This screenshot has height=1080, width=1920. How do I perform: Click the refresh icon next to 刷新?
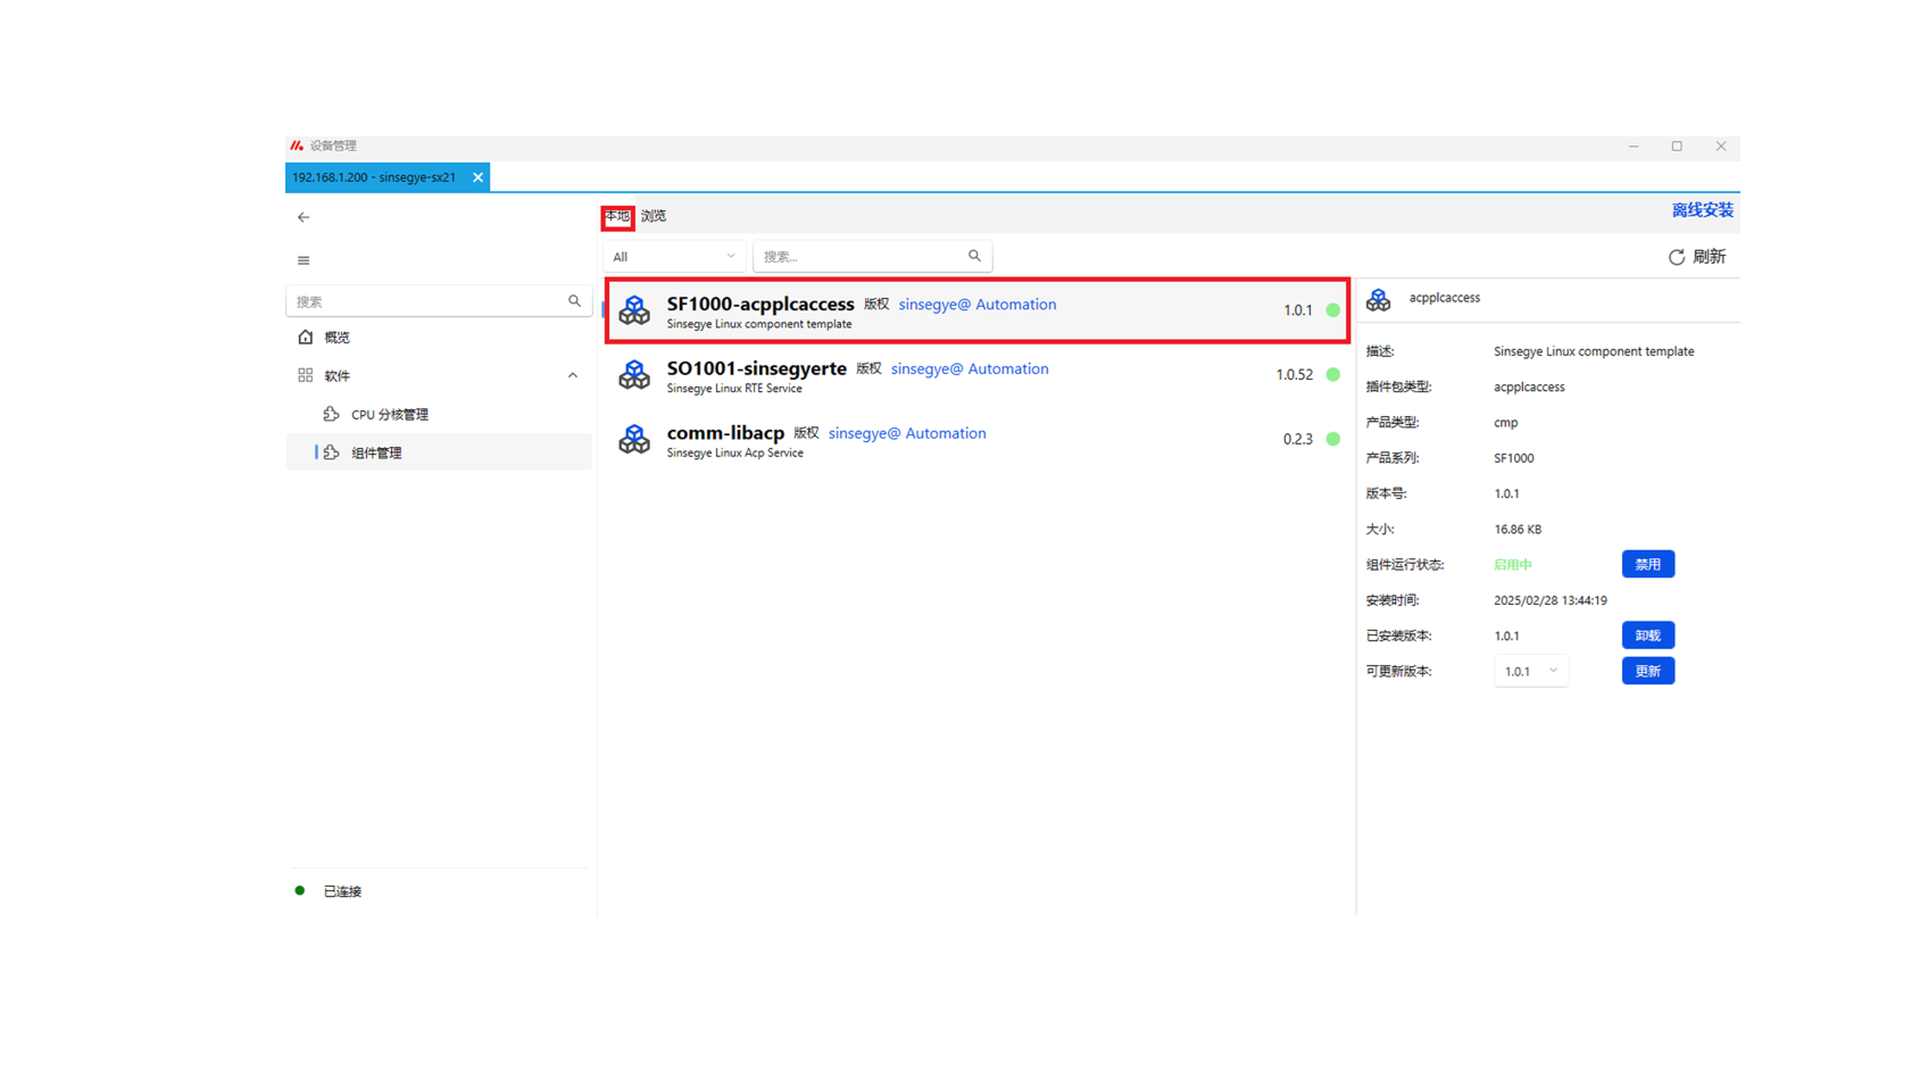(x=1676, y=257)
